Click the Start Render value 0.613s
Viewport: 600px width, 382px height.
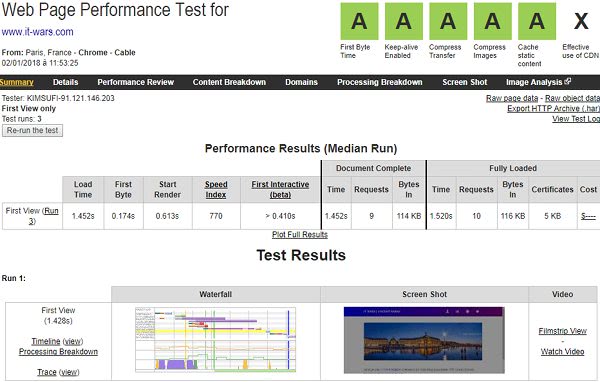pyautogui.click(x=167, y=216)
